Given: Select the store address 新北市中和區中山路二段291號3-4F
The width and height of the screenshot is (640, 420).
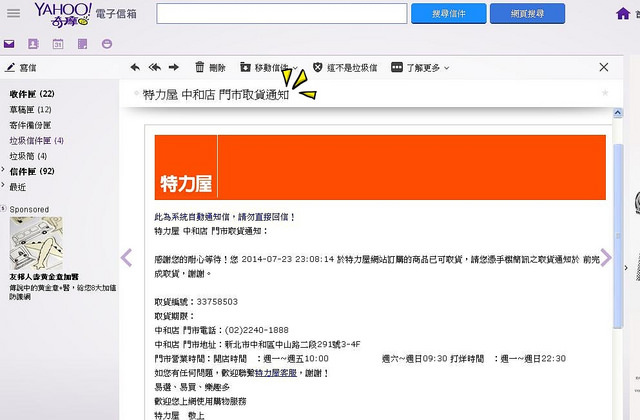Looking at the screenshot, I should click(292, 344).
